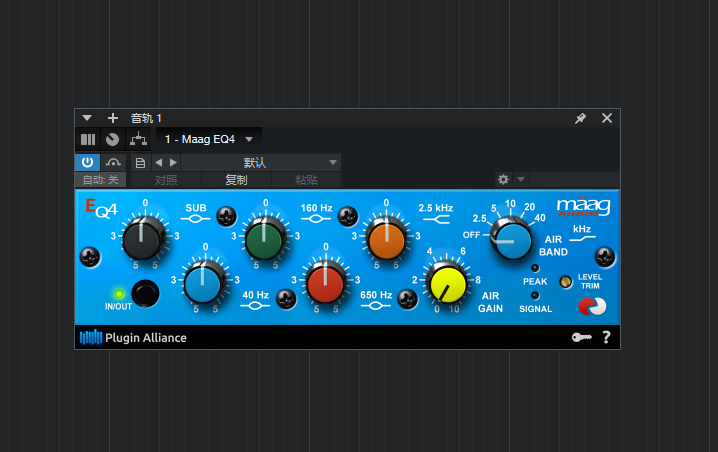
Task: Click the 2.5 kHz band label
Action: pos(435,208)
